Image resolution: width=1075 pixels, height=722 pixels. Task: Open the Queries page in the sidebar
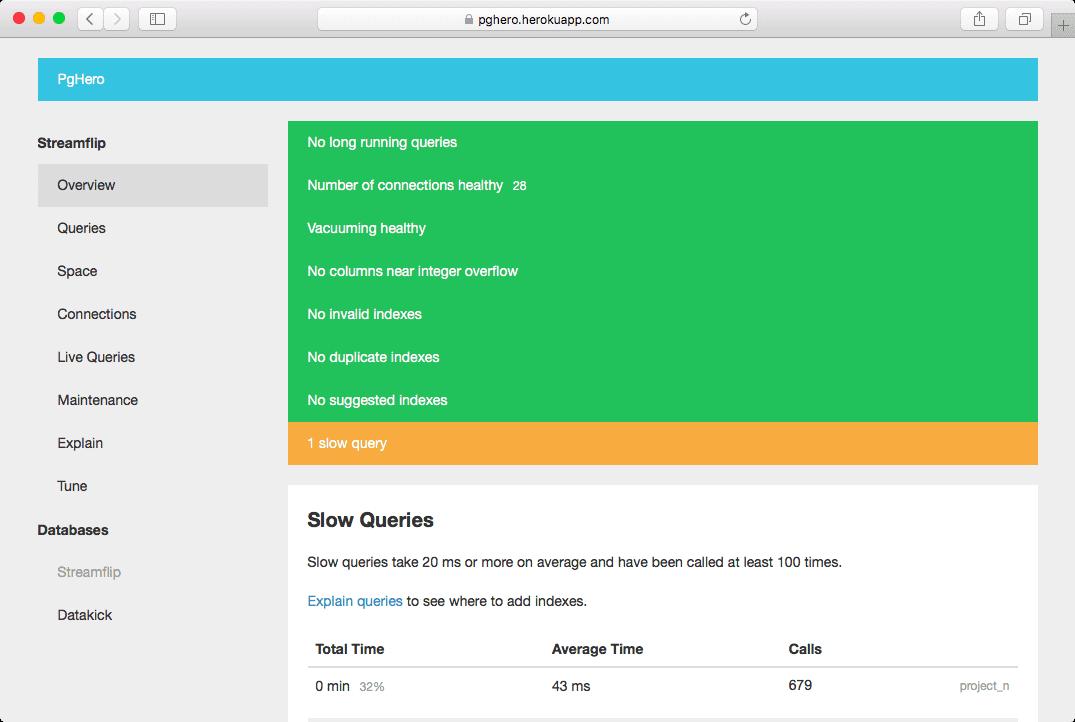click(x=81, y=228)
